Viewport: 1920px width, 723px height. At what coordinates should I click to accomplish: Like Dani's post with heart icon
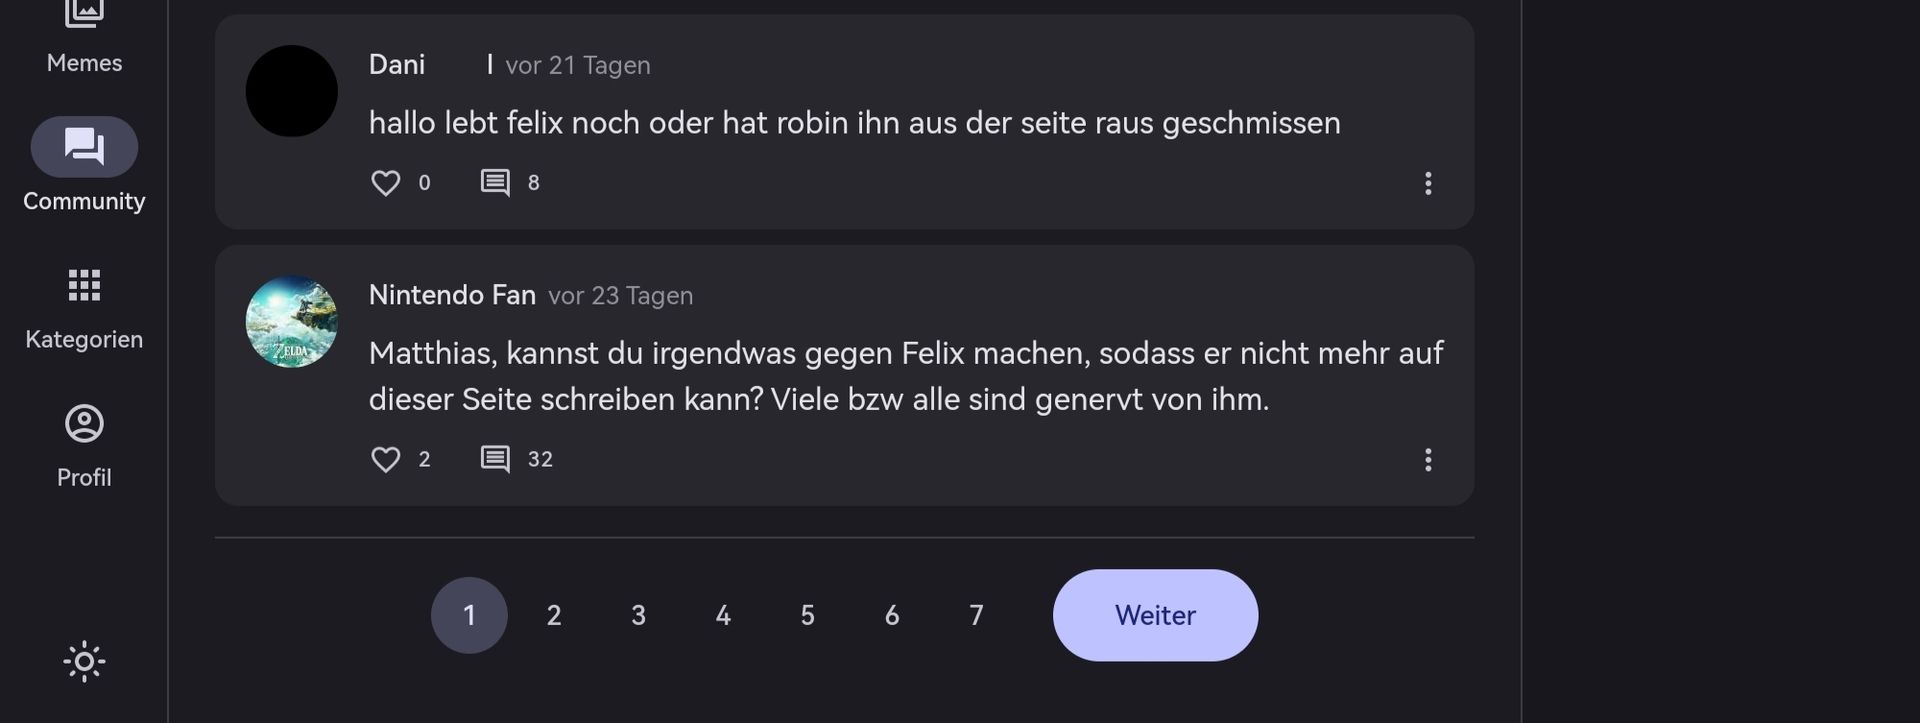(386, 183)
